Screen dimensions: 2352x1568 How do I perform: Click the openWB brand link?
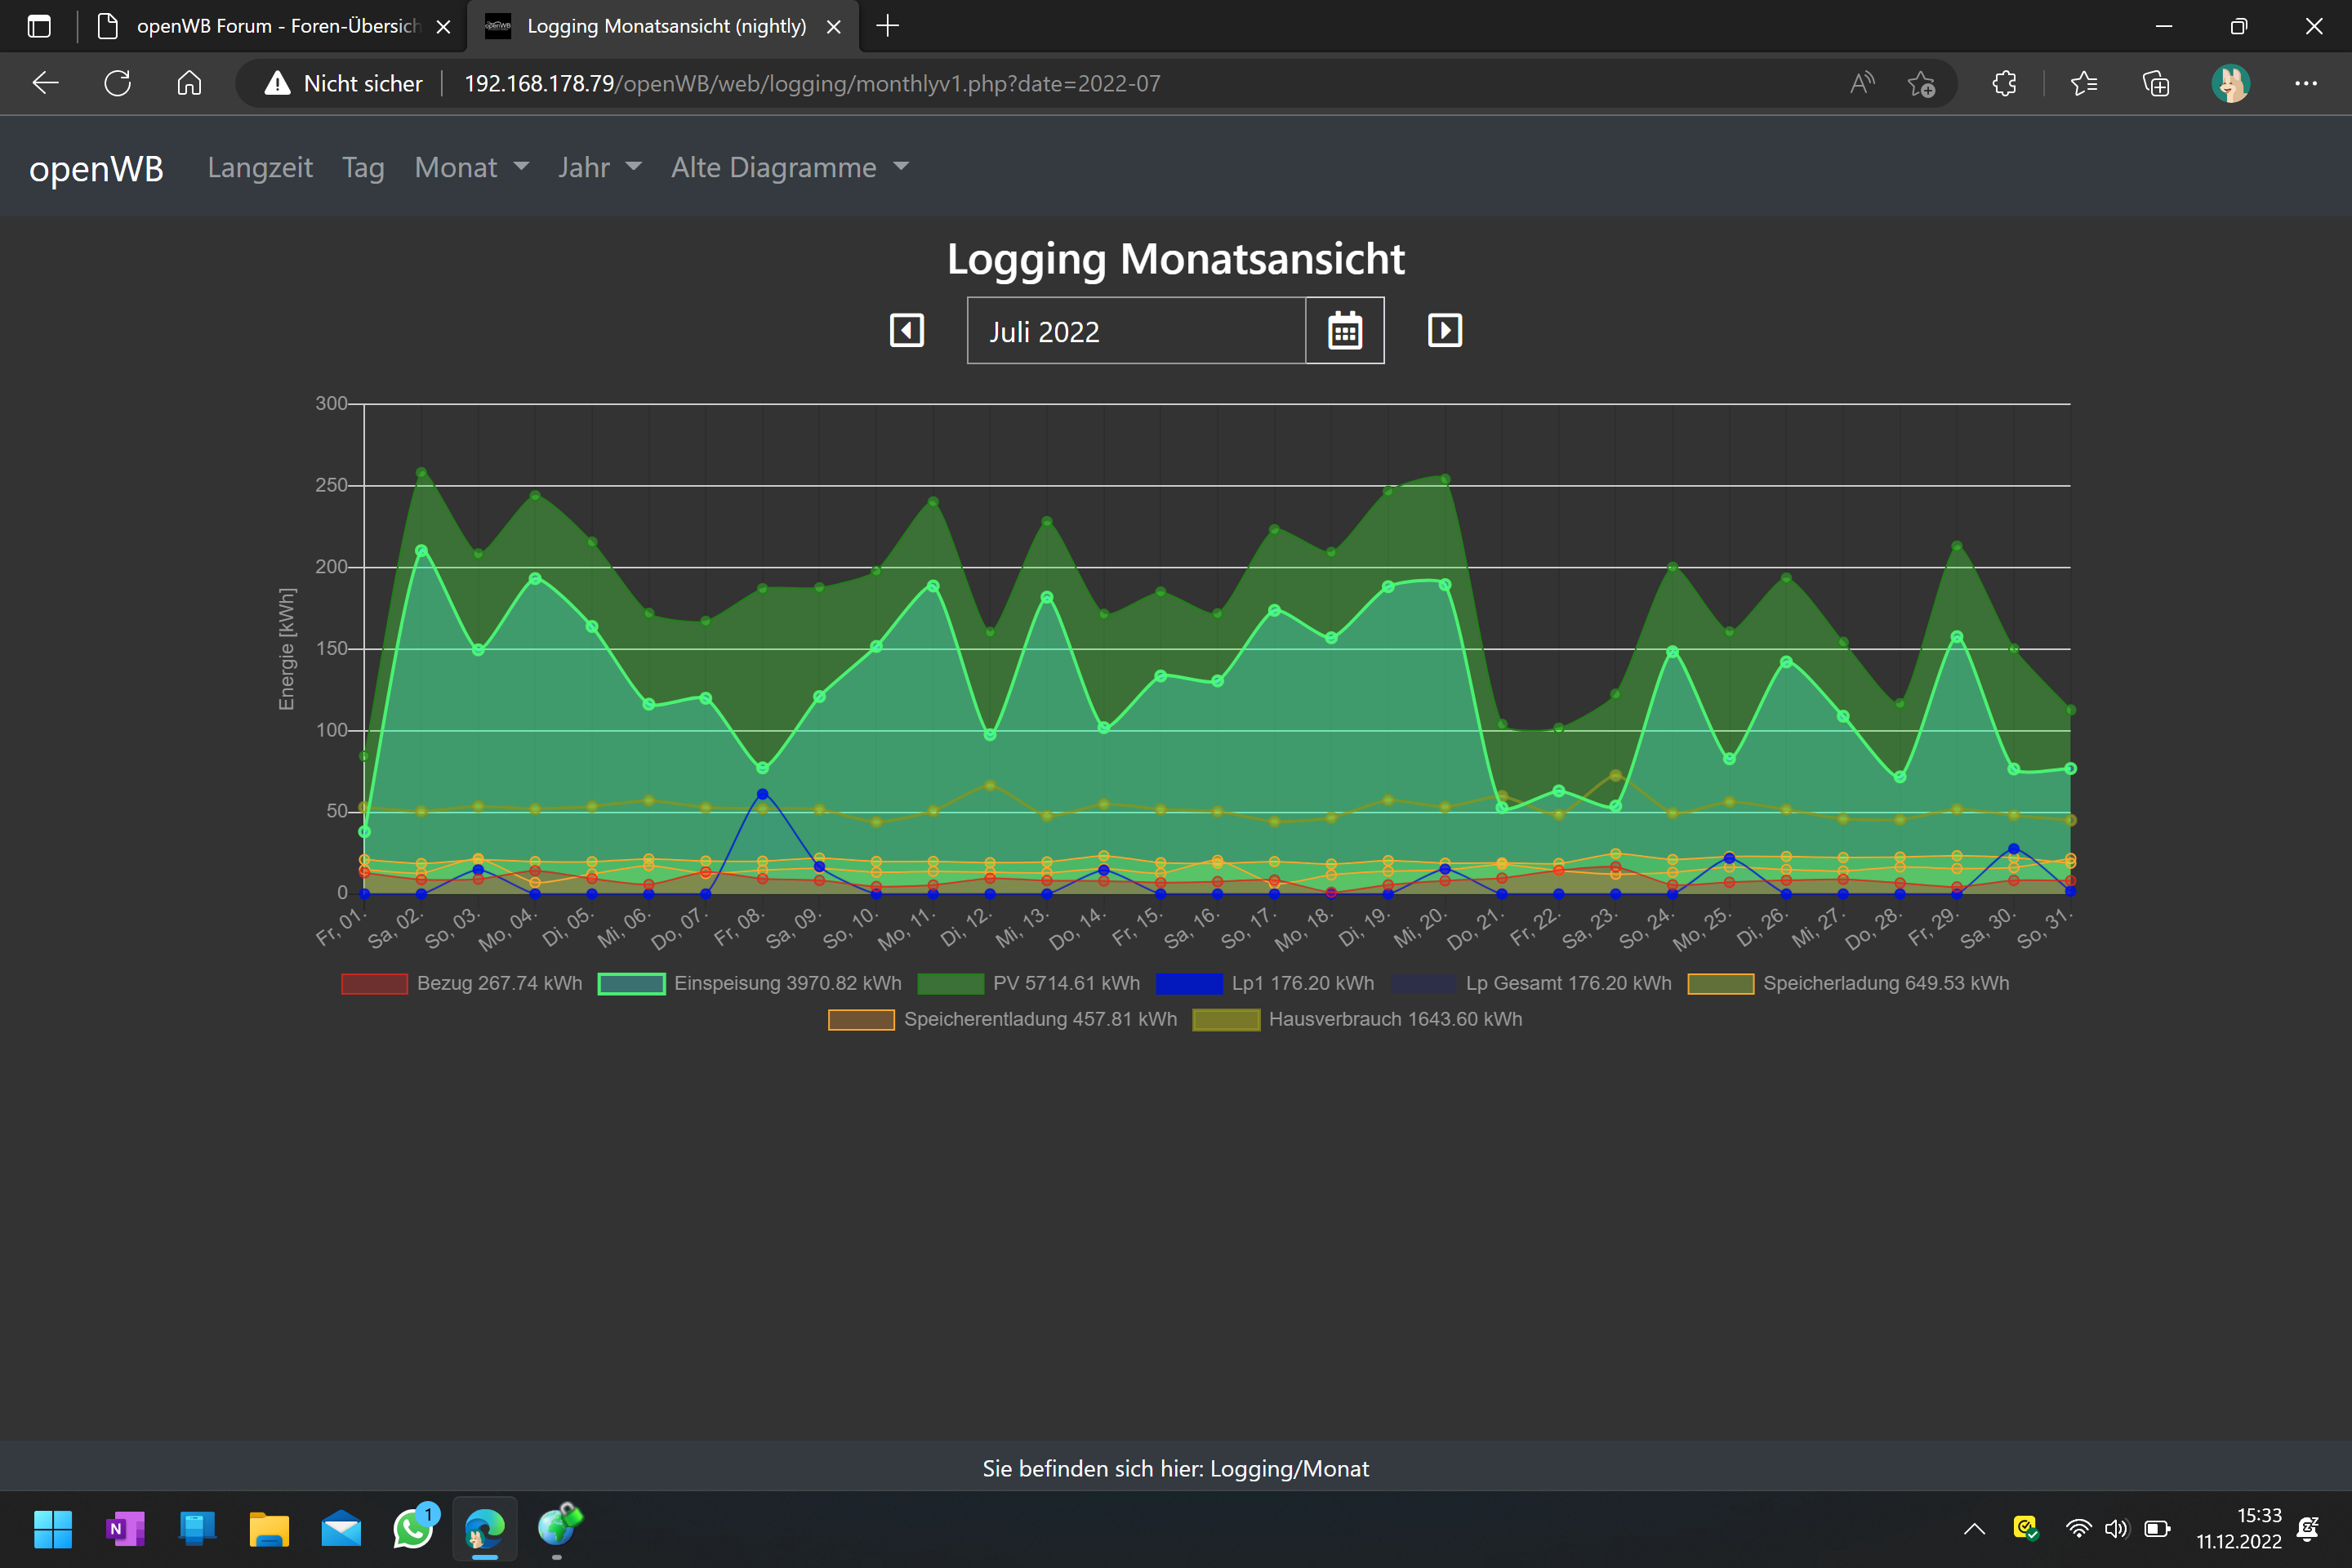(96, 168)
